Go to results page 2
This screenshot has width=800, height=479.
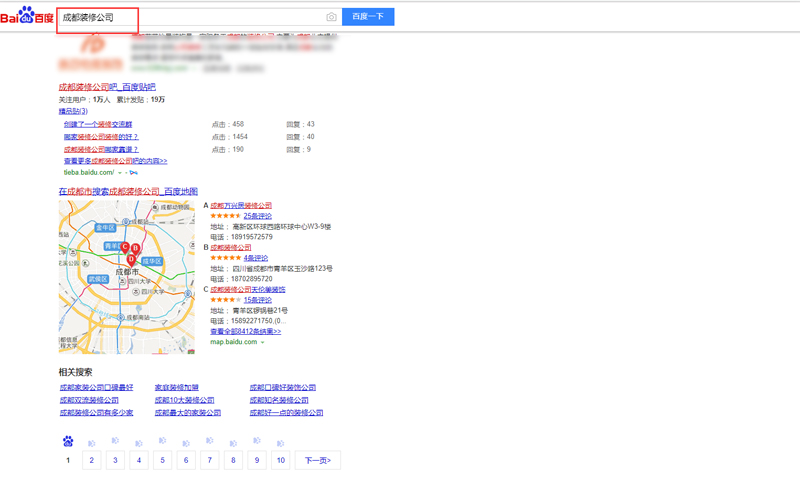(x=91, y=460)
